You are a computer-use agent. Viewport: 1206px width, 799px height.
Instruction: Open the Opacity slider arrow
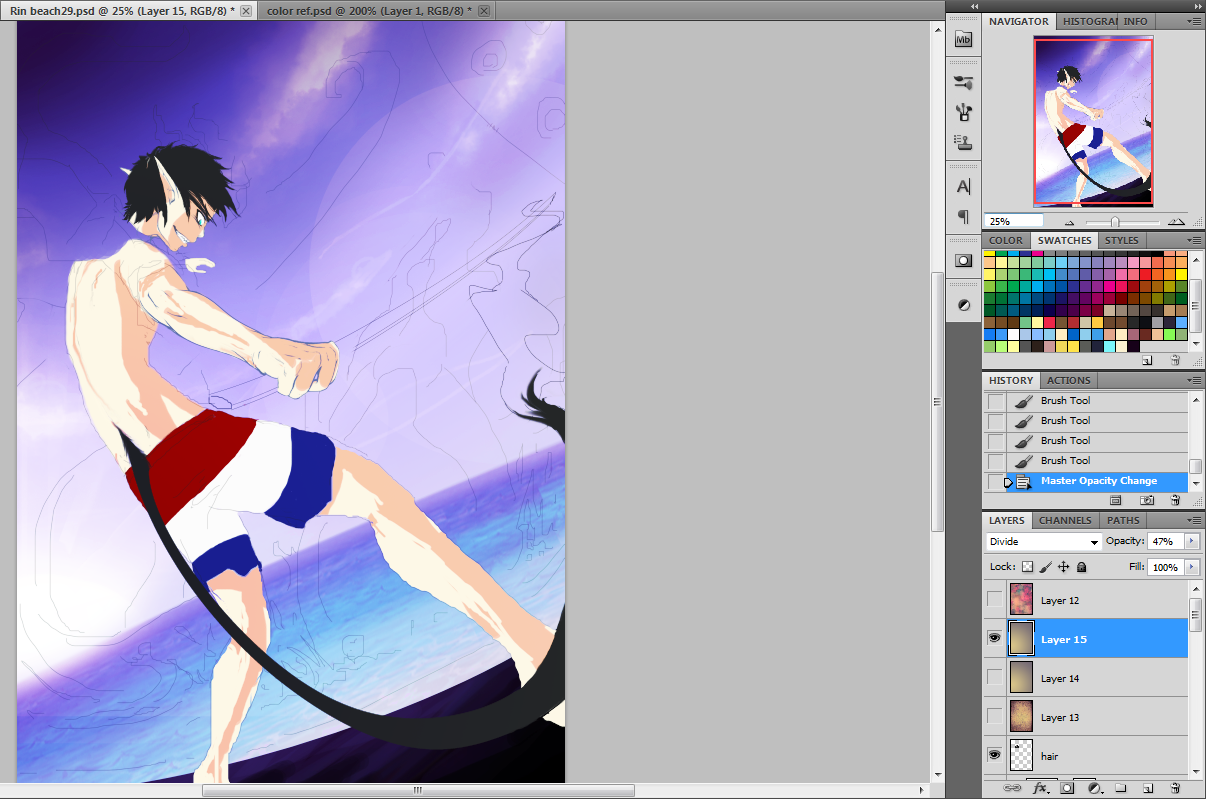pos(1191,541)
